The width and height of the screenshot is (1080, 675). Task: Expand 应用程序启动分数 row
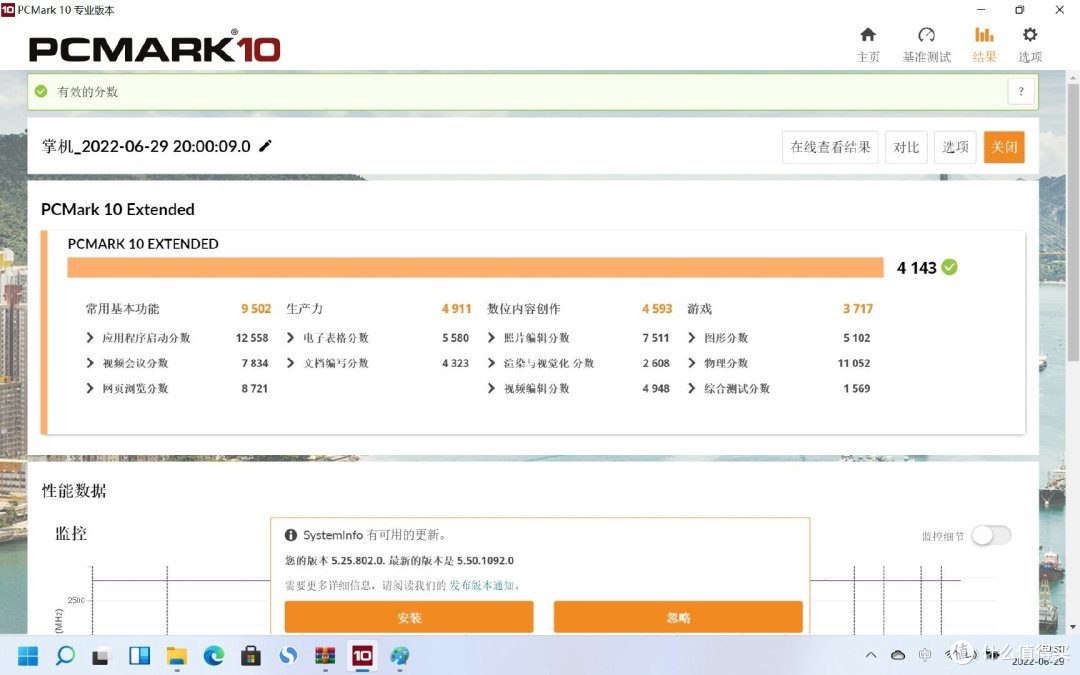(90, 338)
